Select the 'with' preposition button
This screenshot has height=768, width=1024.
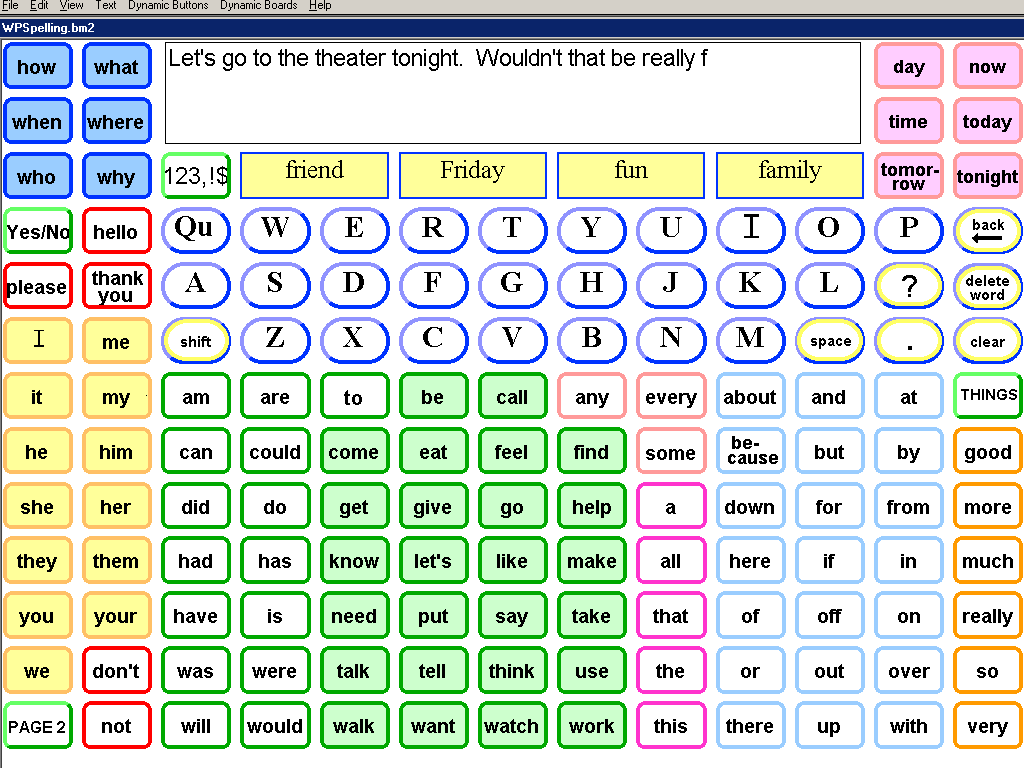[x=908, y=726]
